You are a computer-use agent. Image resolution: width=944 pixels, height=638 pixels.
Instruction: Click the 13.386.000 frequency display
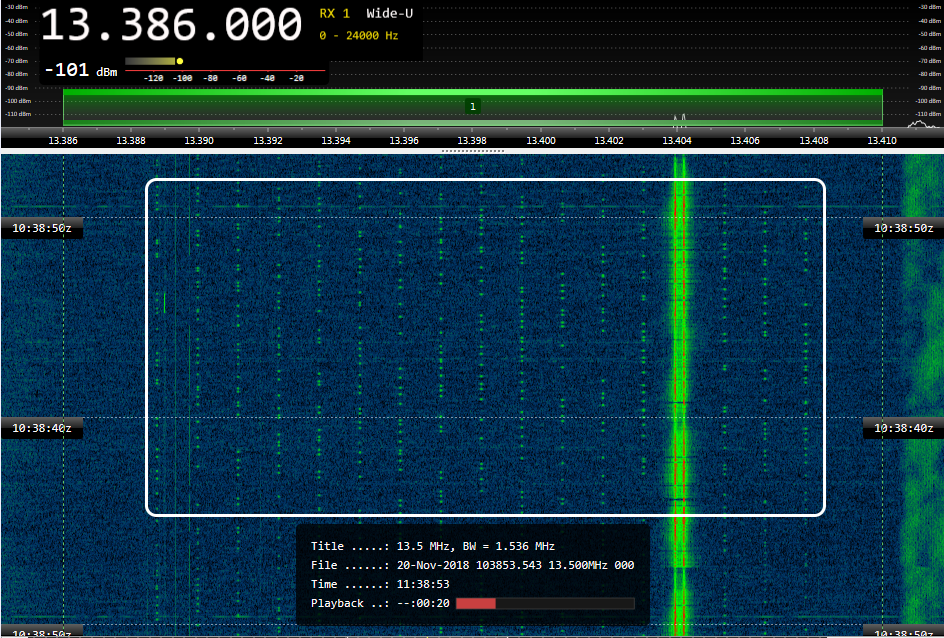pos(171,26)
